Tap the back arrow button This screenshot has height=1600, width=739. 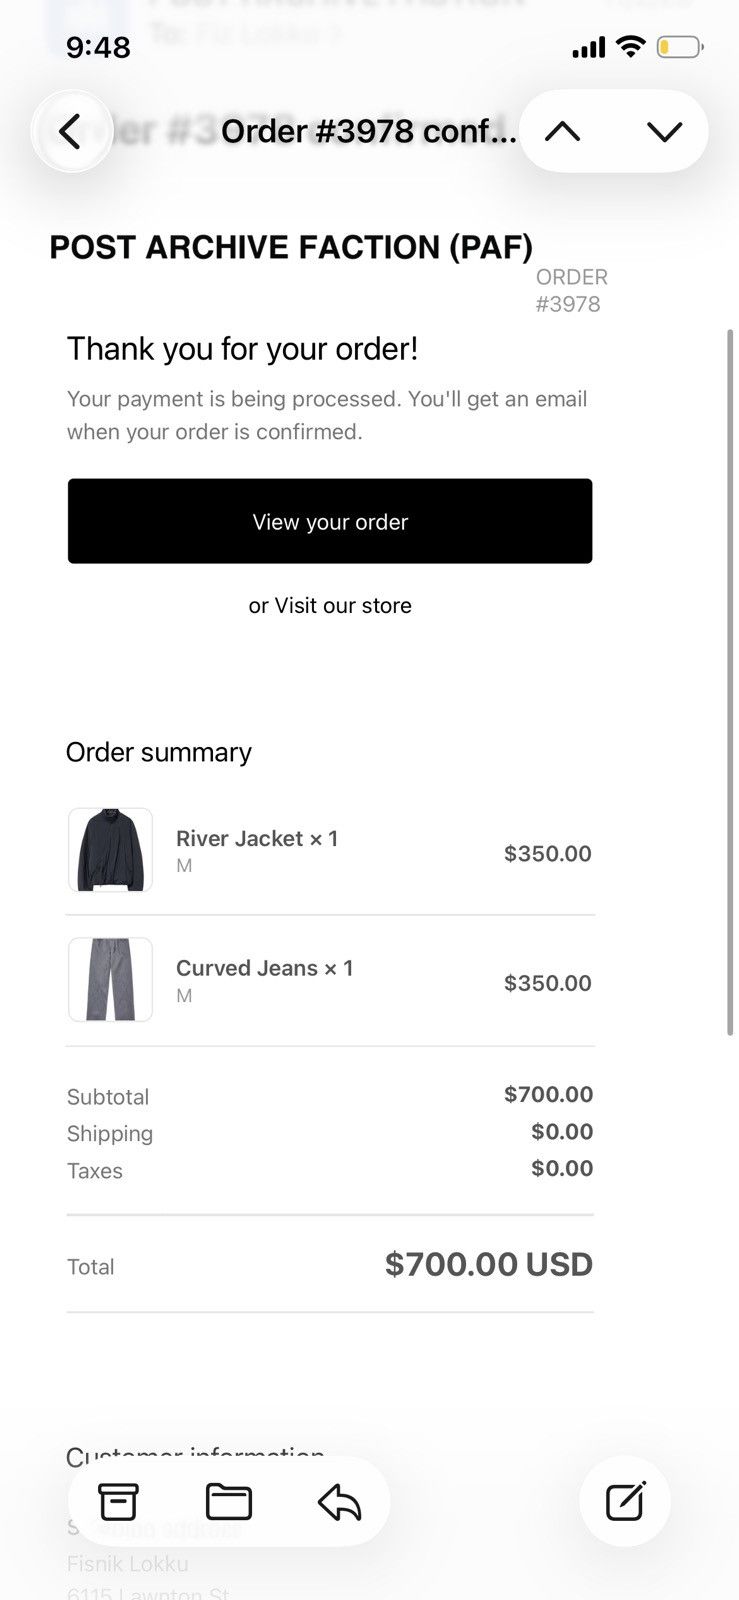point(71,132)
